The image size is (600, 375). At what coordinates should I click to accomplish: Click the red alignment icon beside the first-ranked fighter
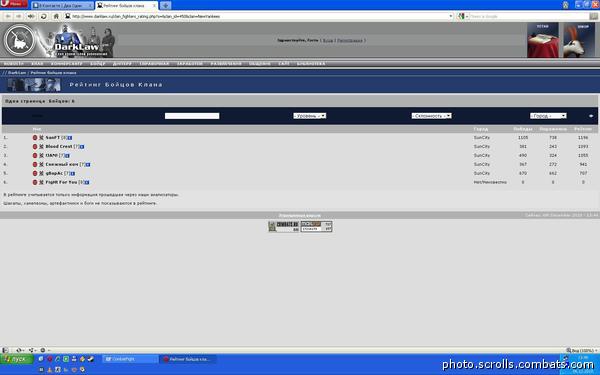tap(35, 138)
